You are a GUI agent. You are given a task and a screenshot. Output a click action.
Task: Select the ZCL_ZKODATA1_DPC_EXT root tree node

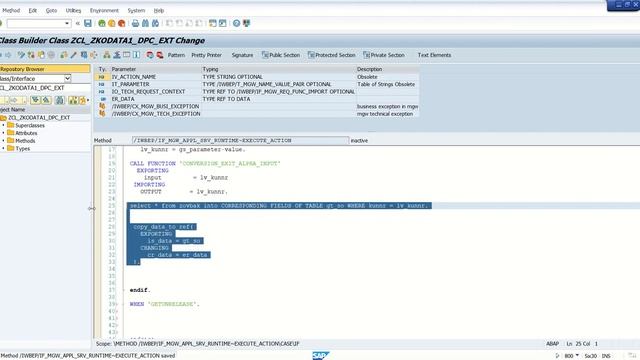point(39,118)
